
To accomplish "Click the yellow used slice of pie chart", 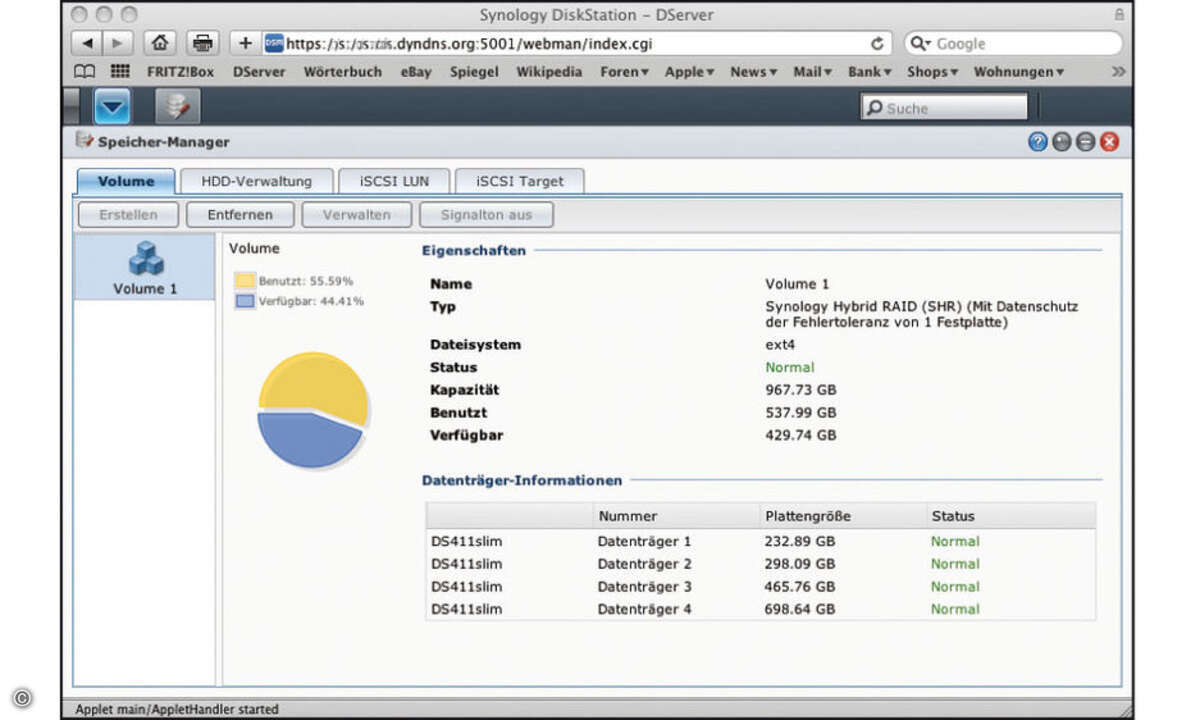I will (315, 385).
